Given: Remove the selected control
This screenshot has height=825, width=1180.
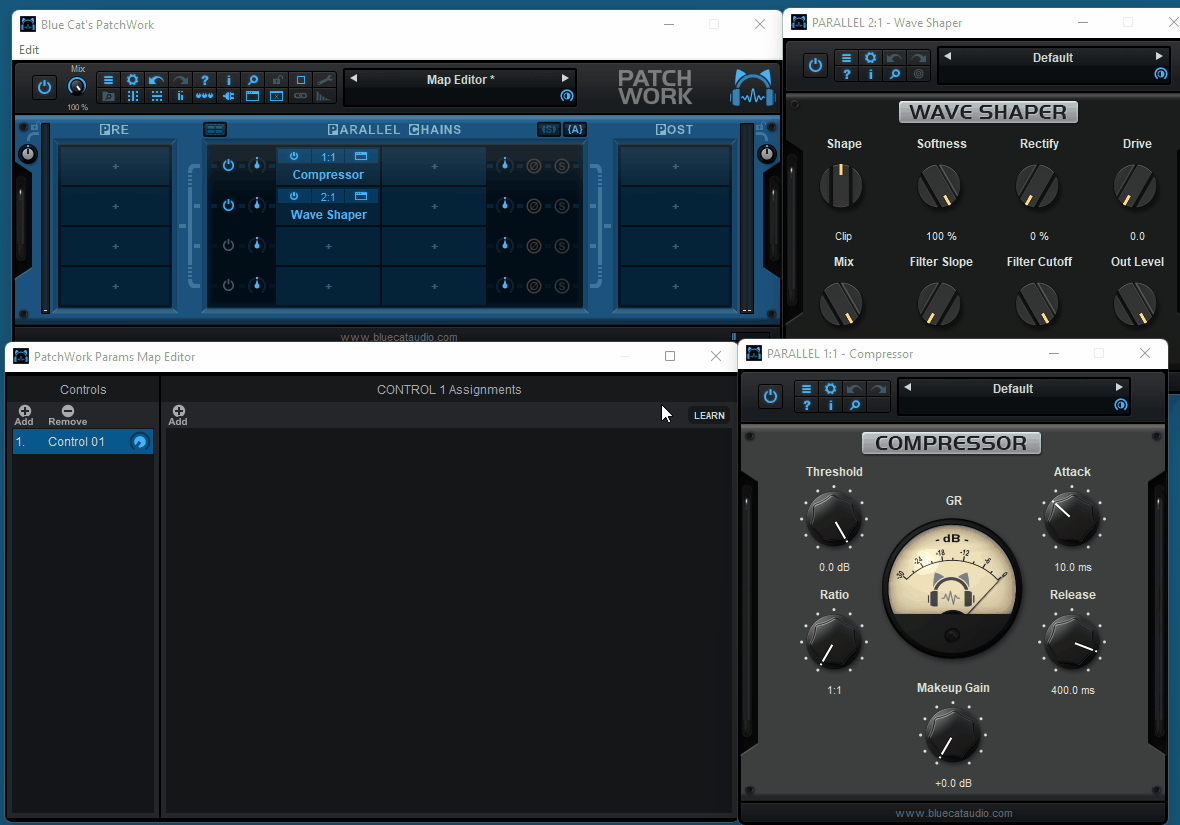Looking at the screenshot, I should click(x=68, y=415).
